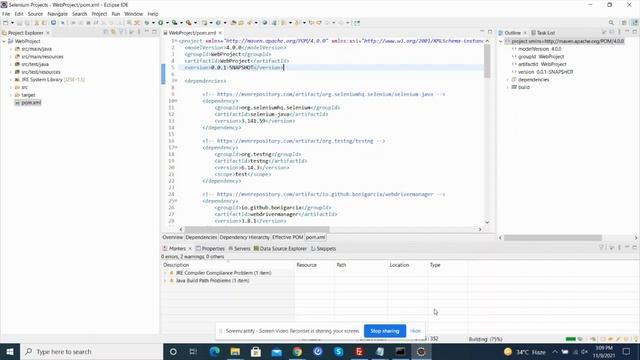Click the search magnifier icon at toolbar right
Screen dimensions: 640x360
(x=611, y=23)
